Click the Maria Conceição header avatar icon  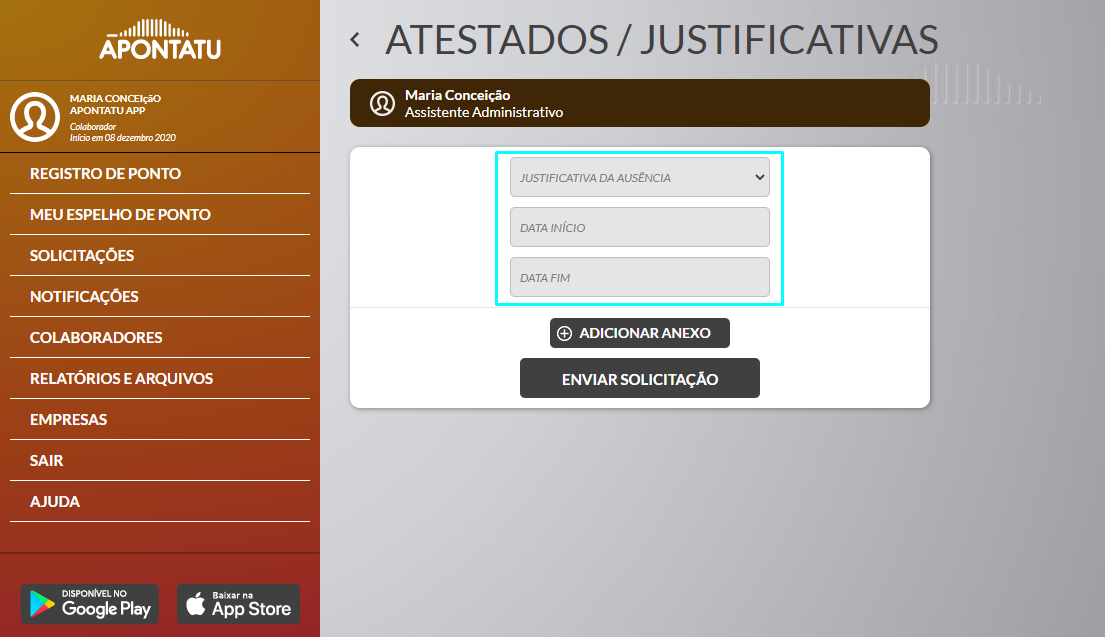382,104
